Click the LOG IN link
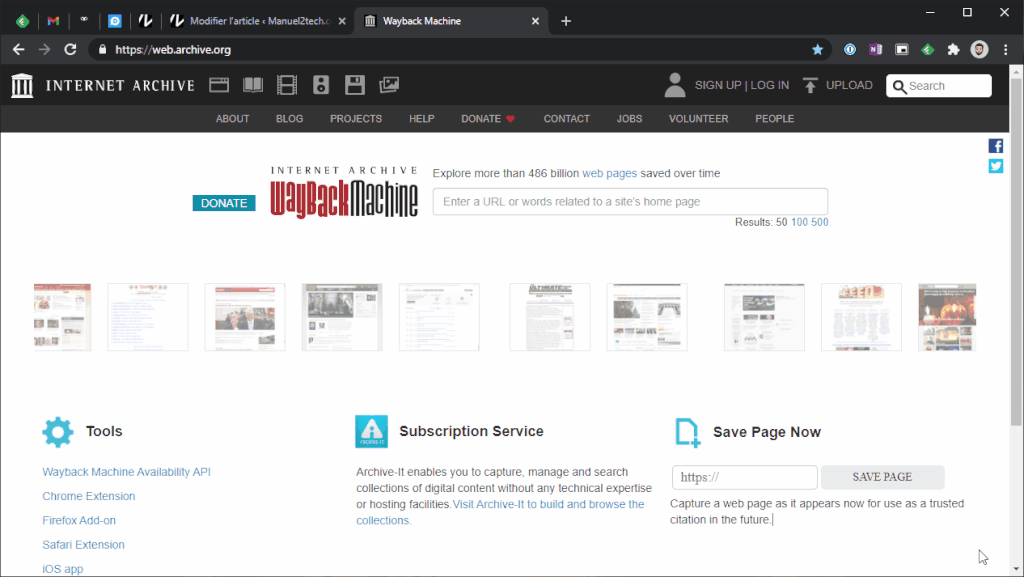Image resolution: width=1024 pixels, height=577 pixels. [769, 86]
